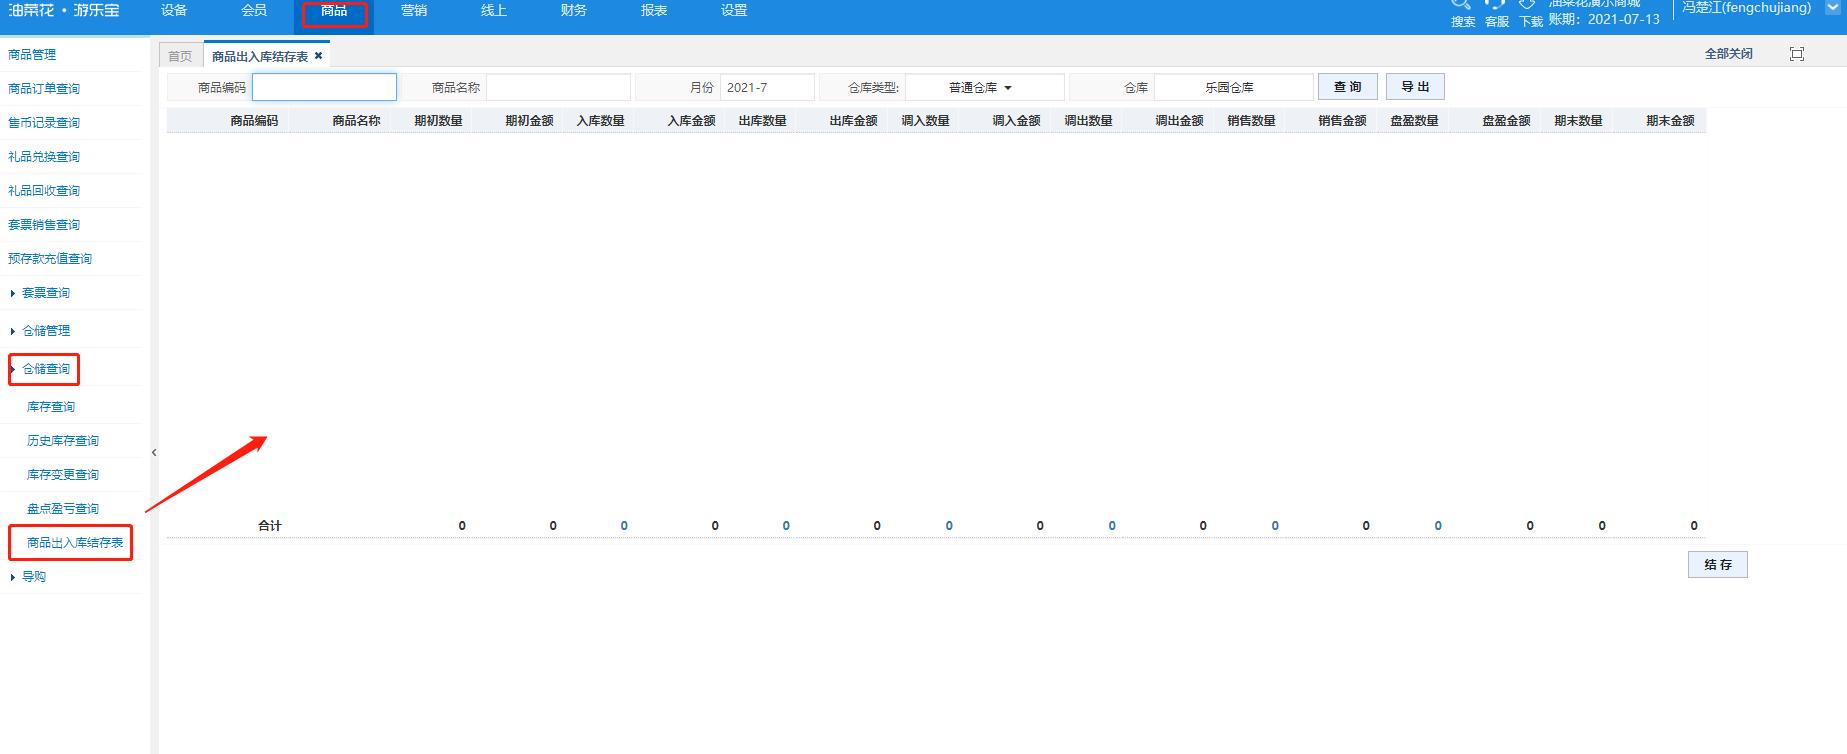The height and width of the screenshot is (754, 1847).
Task: Expand the 导购 section
Action: [x=33, y=577]
